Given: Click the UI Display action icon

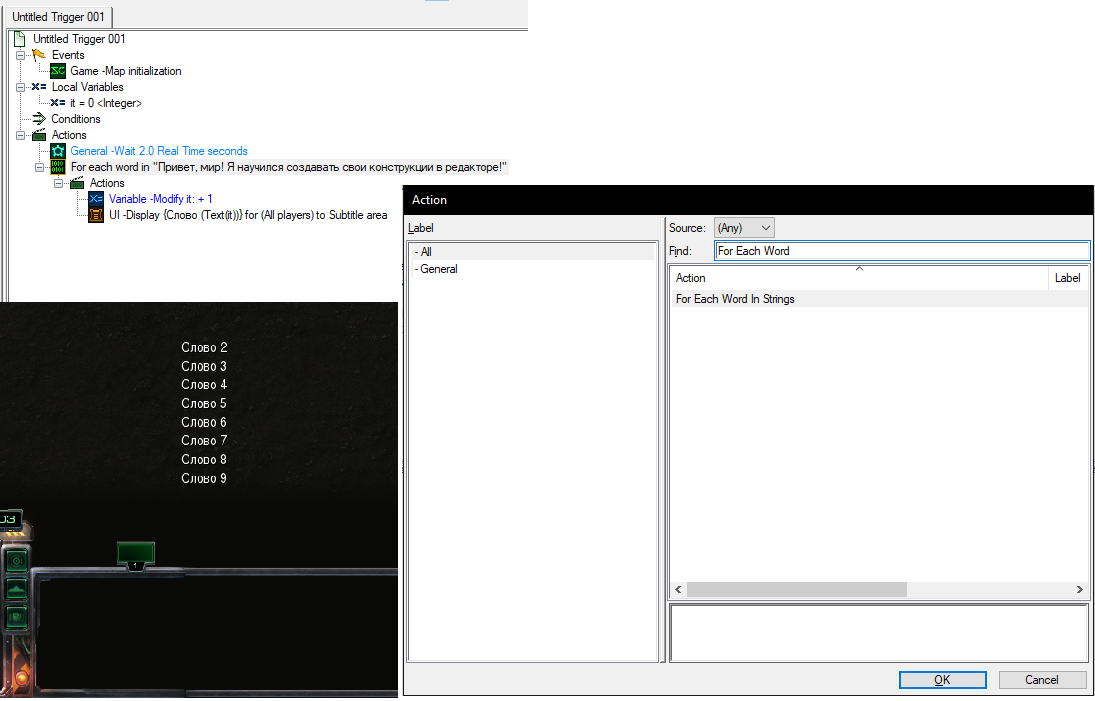Looking at the screenshot, I should point(96,215).
